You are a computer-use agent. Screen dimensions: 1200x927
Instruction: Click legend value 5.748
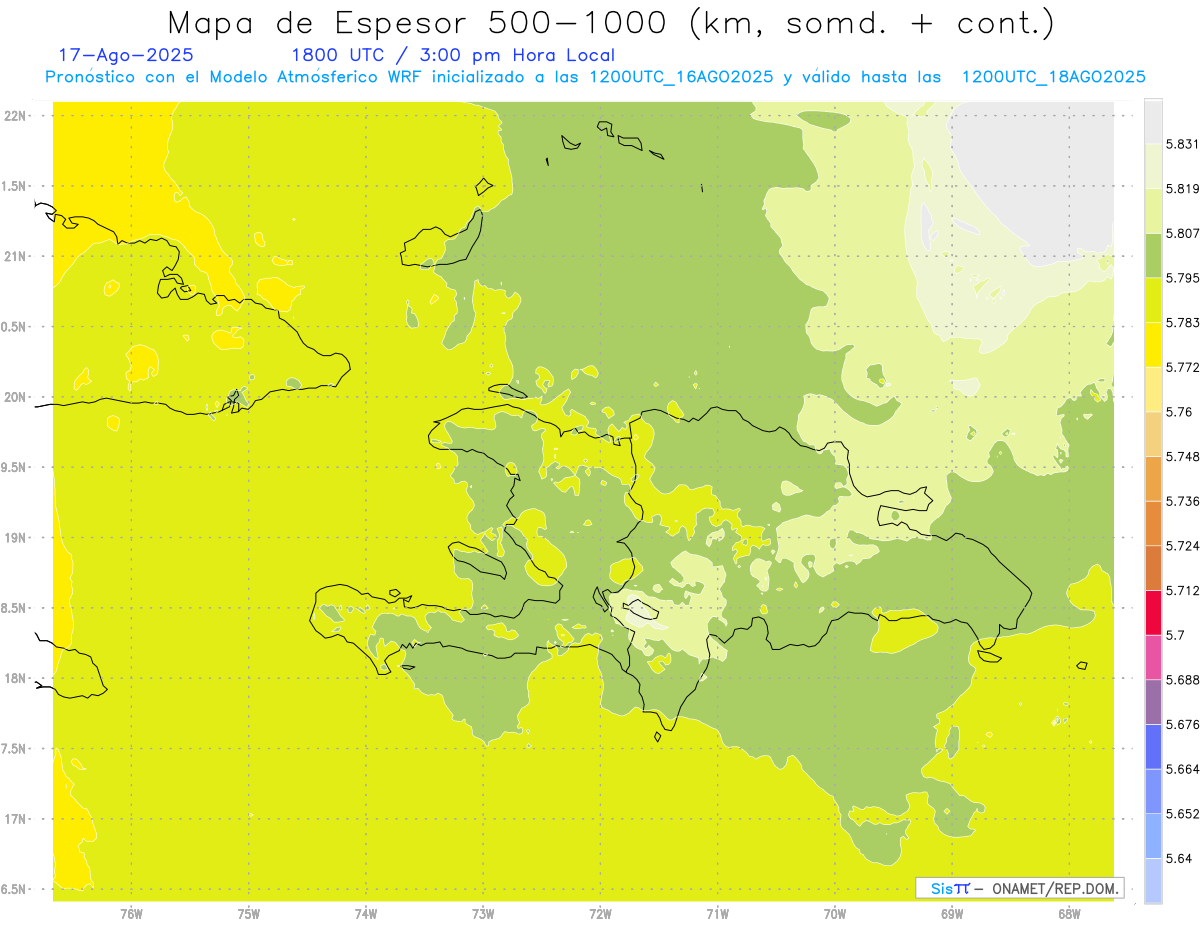click(x=1182, y=456)
